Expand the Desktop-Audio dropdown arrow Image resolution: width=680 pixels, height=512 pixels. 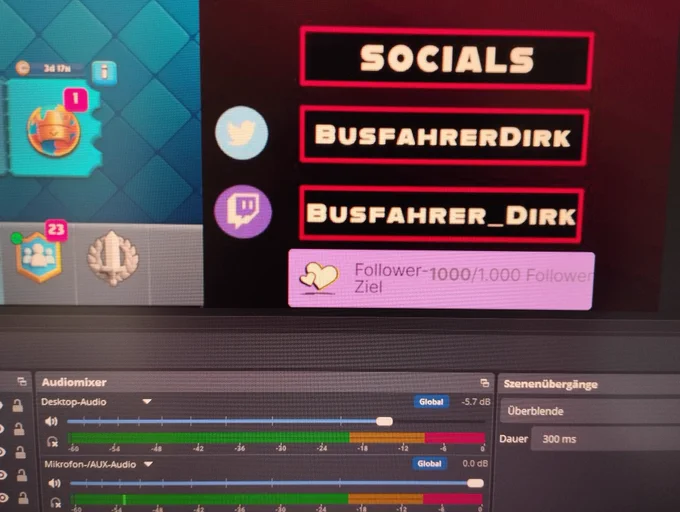tap(147, 401)
